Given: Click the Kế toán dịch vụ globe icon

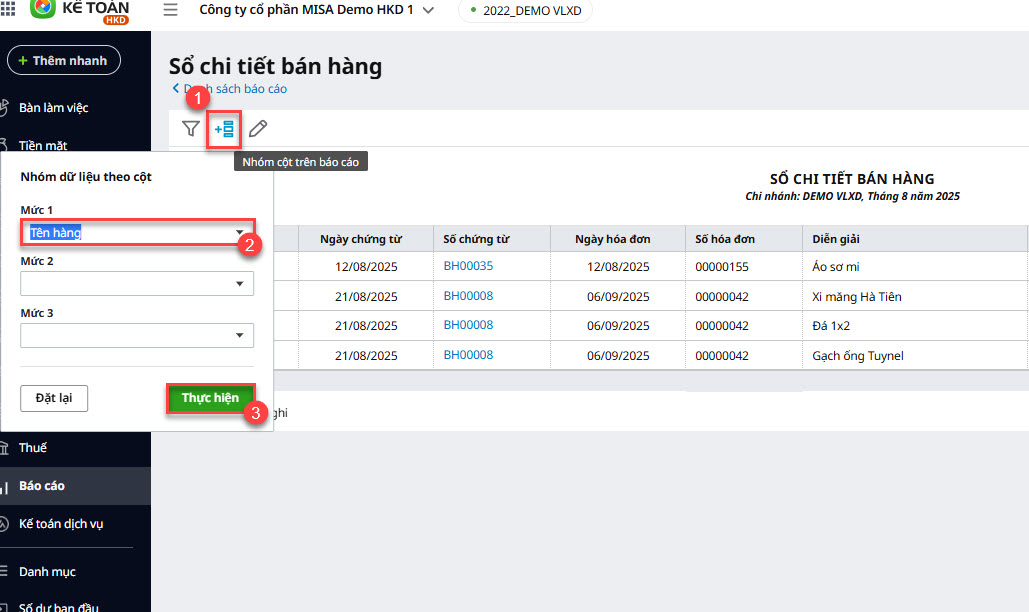Looking at the screenshot, I should 5,524.
